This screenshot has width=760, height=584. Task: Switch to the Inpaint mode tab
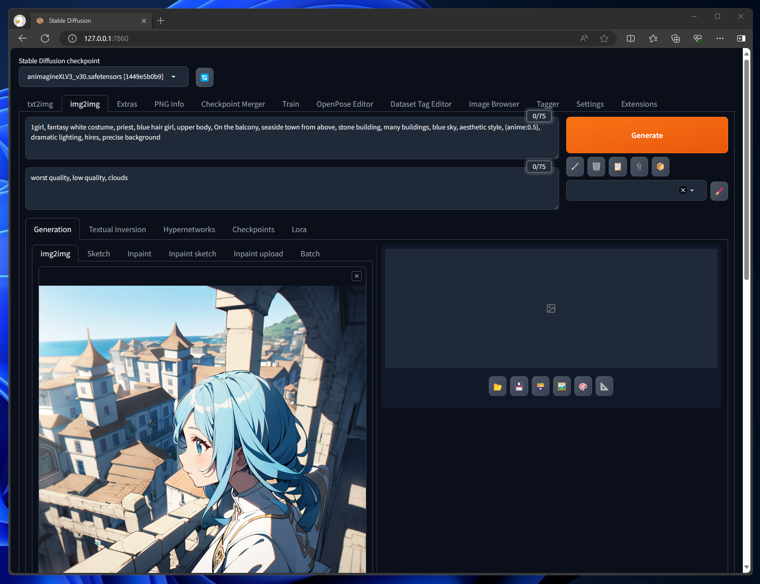[139, 254]
